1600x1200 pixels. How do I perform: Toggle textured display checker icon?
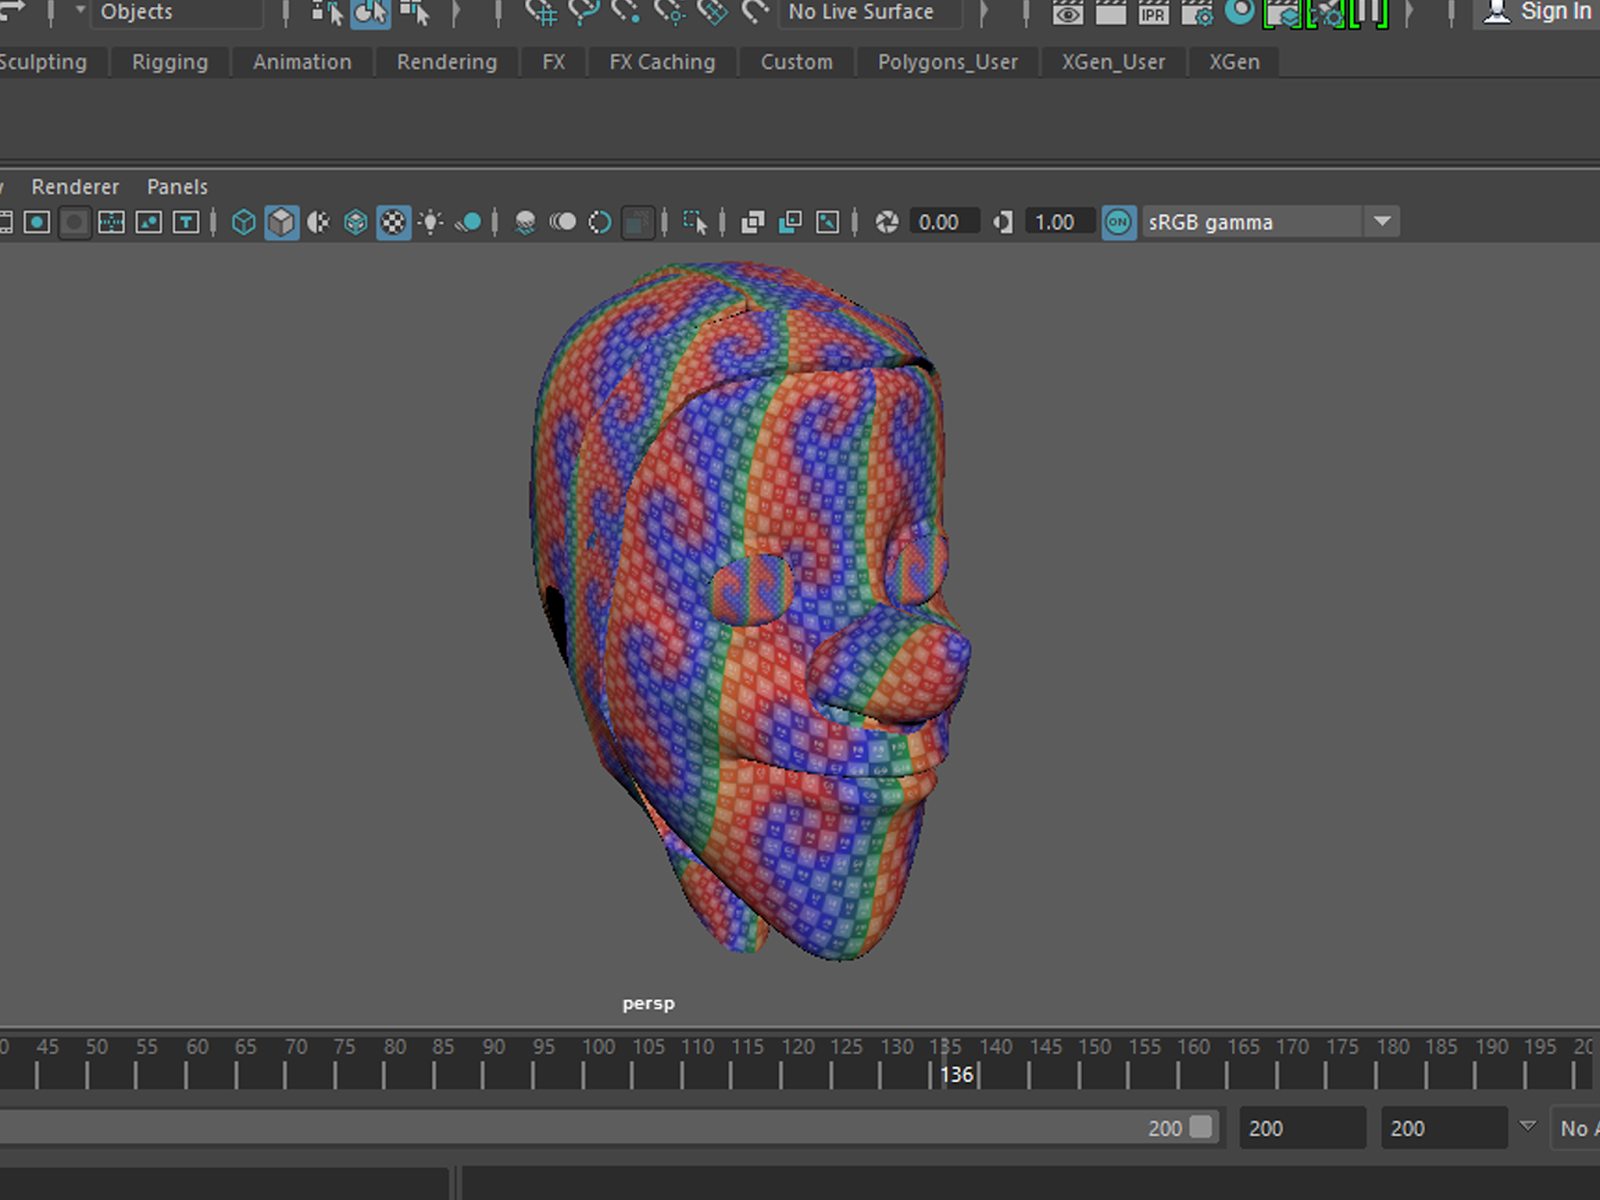click(393, 222)
